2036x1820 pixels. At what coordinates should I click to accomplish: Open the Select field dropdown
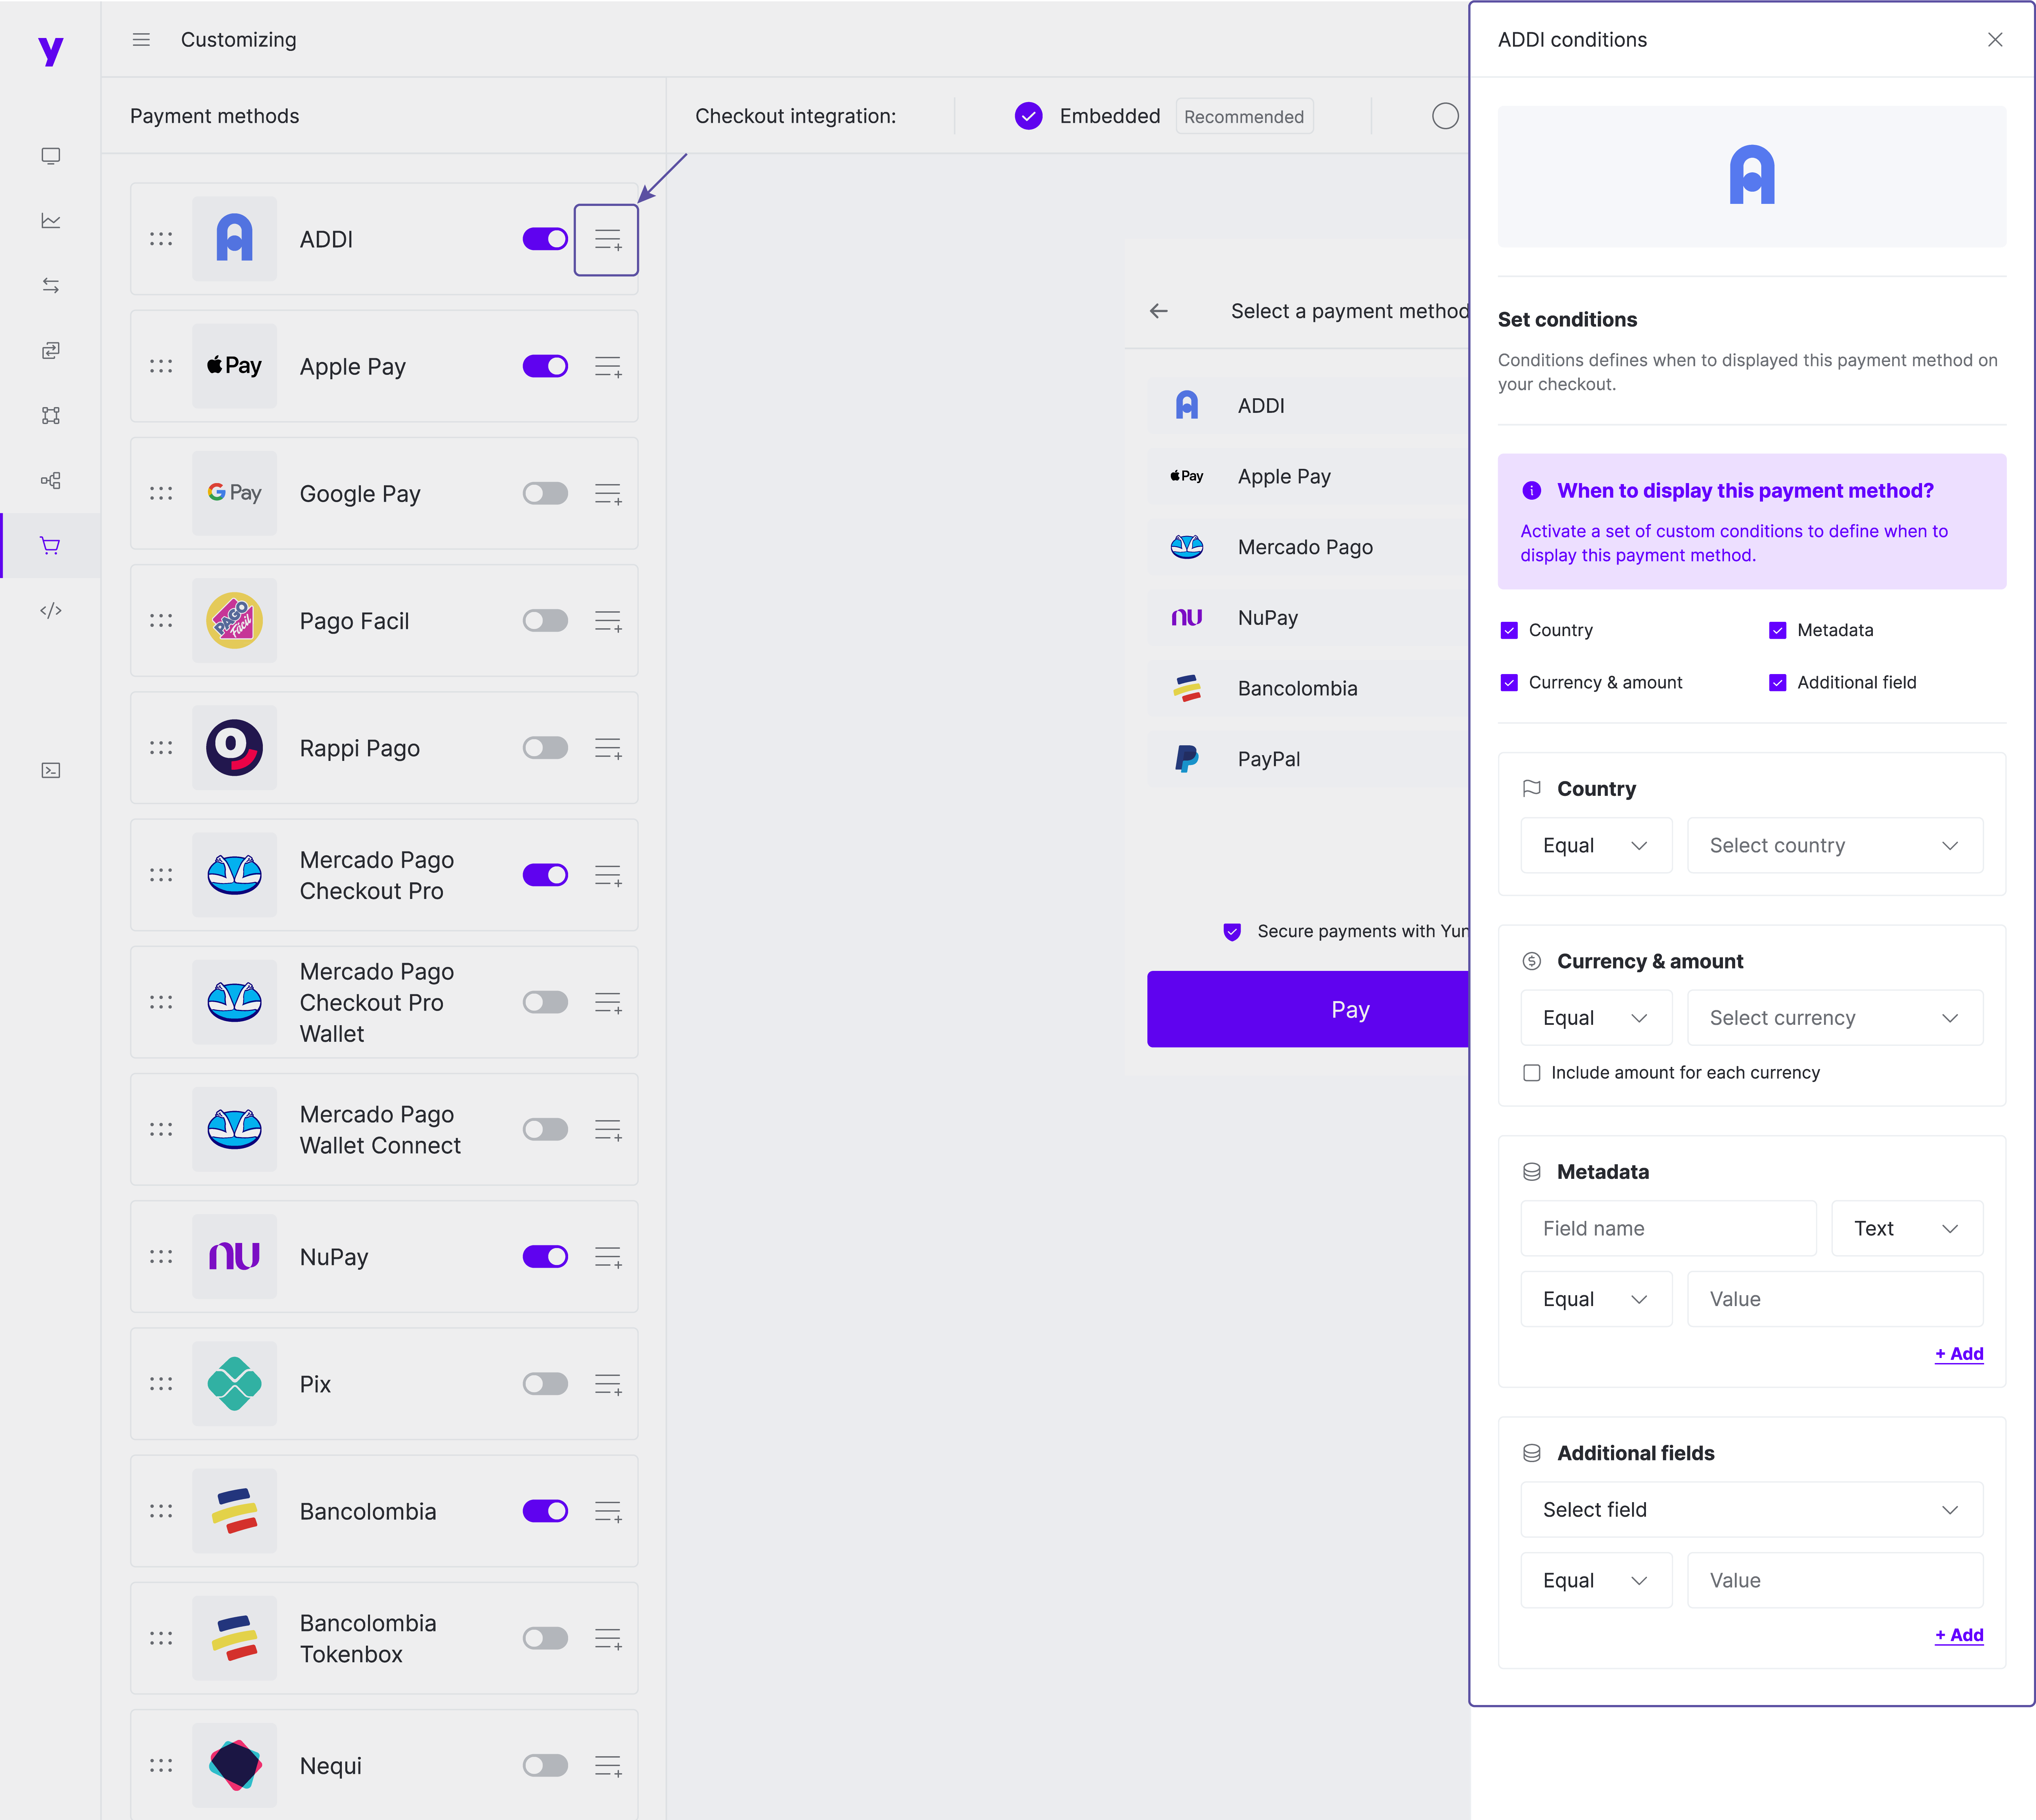[1750, 1510]
